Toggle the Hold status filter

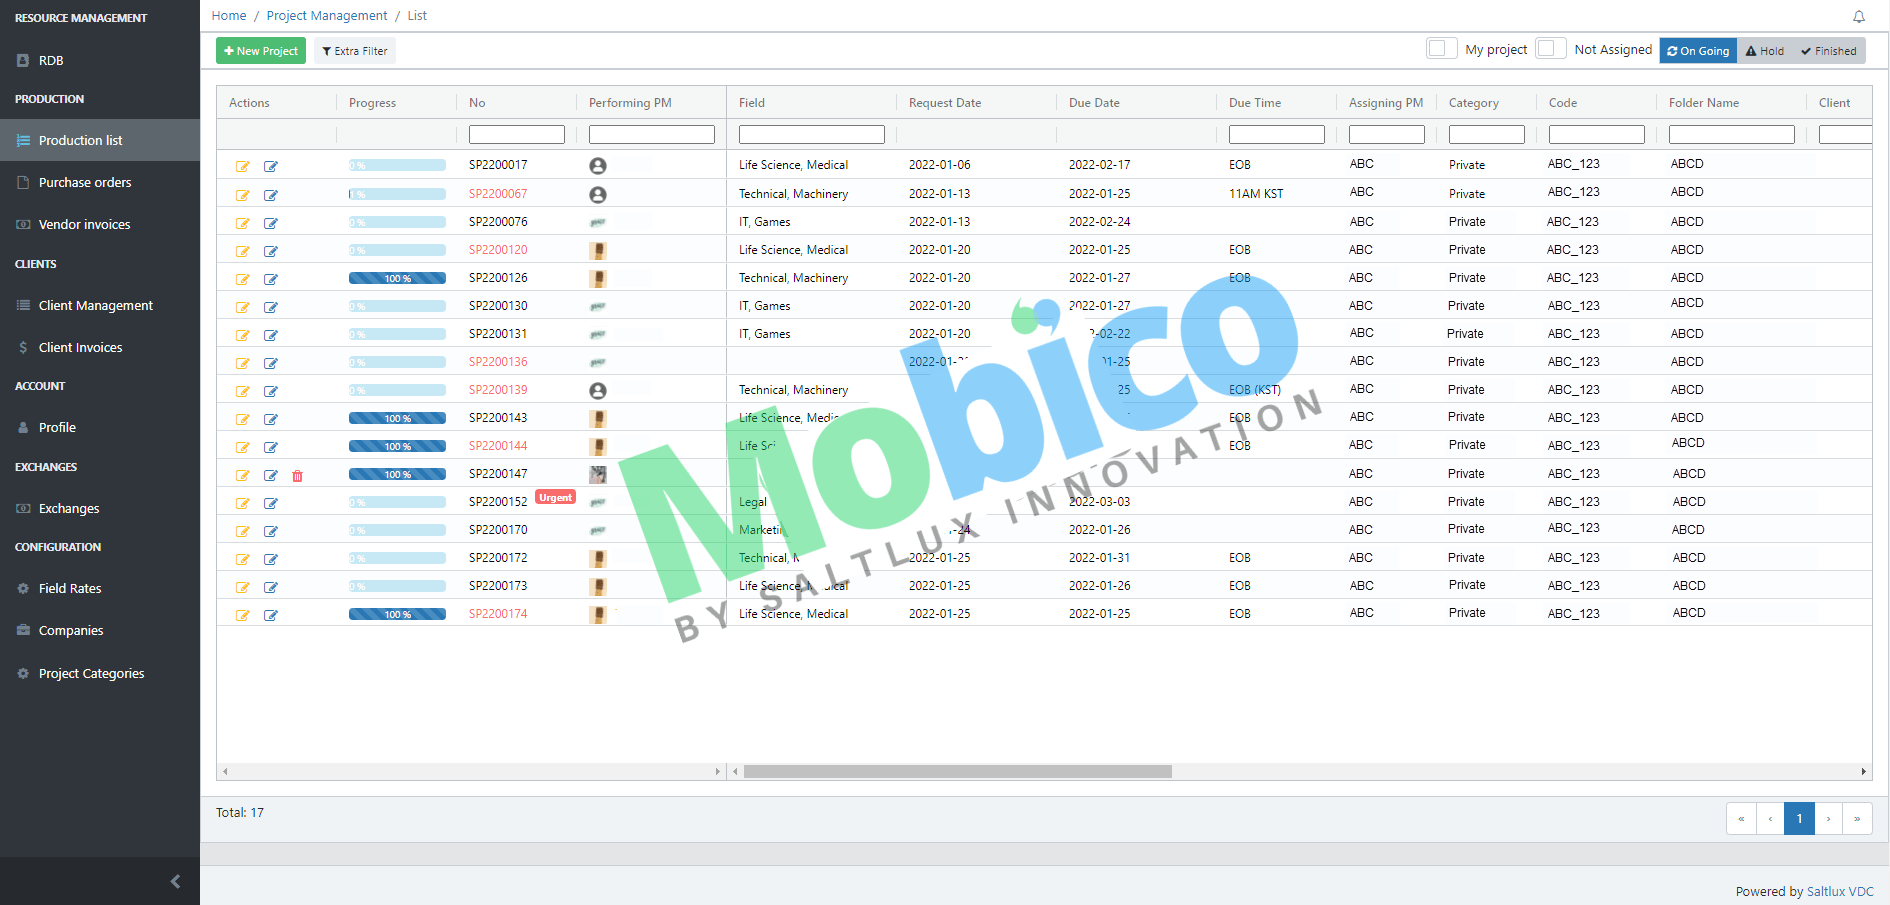(1764, 50)
